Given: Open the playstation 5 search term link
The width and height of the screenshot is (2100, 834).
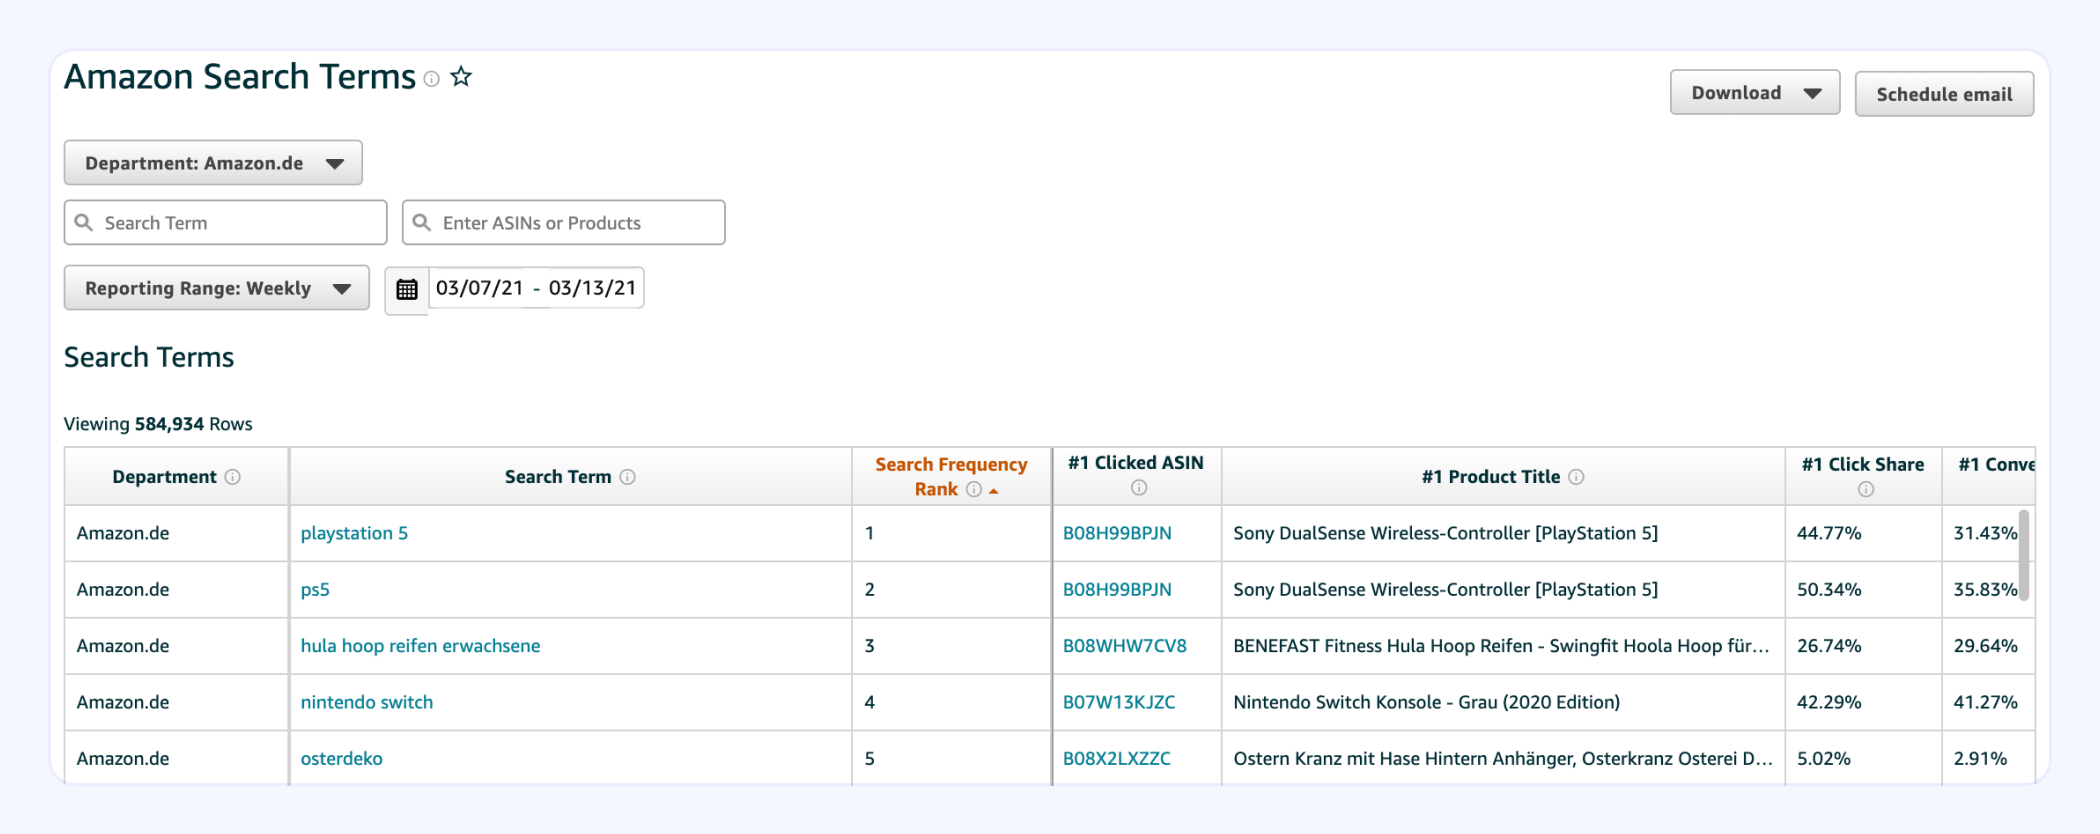Looking at the screenshot, I should (354, 533).
